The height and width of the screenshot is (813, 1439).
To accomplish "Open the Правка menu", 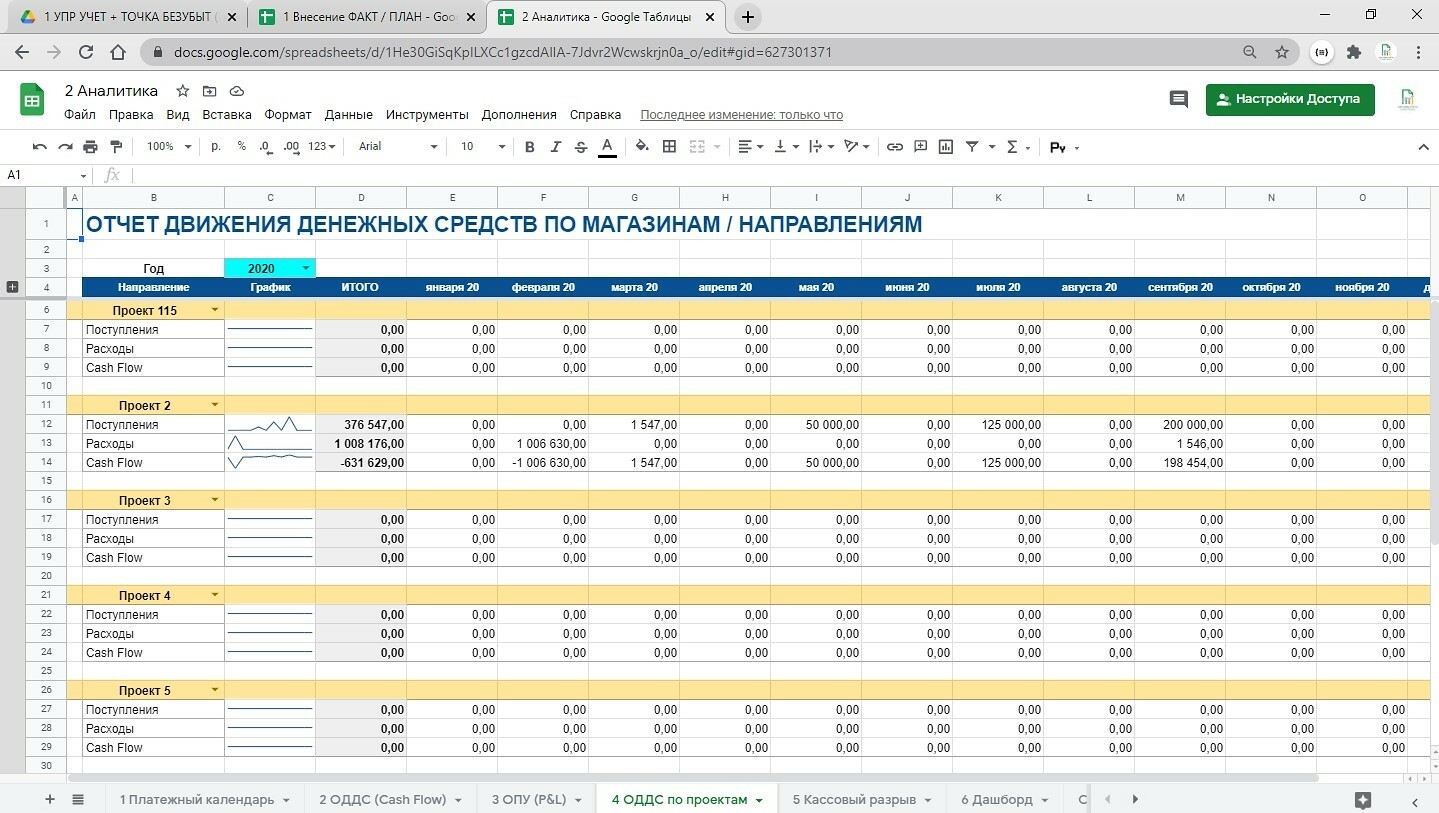I will pyautogui.click(x=131, y=115).
